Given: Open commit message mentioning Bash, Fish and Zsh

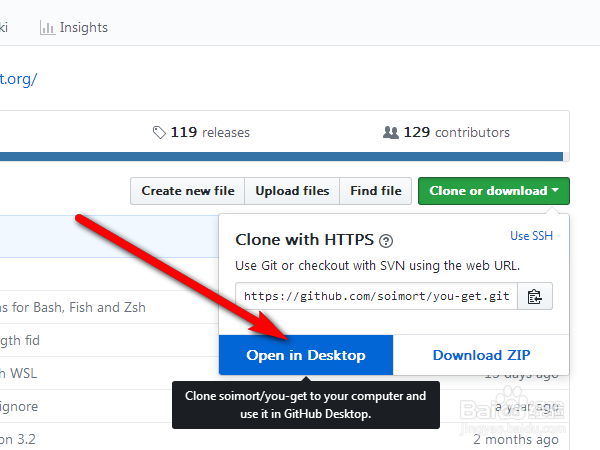Looking at the screenshot, I should (x=75, y=307).
